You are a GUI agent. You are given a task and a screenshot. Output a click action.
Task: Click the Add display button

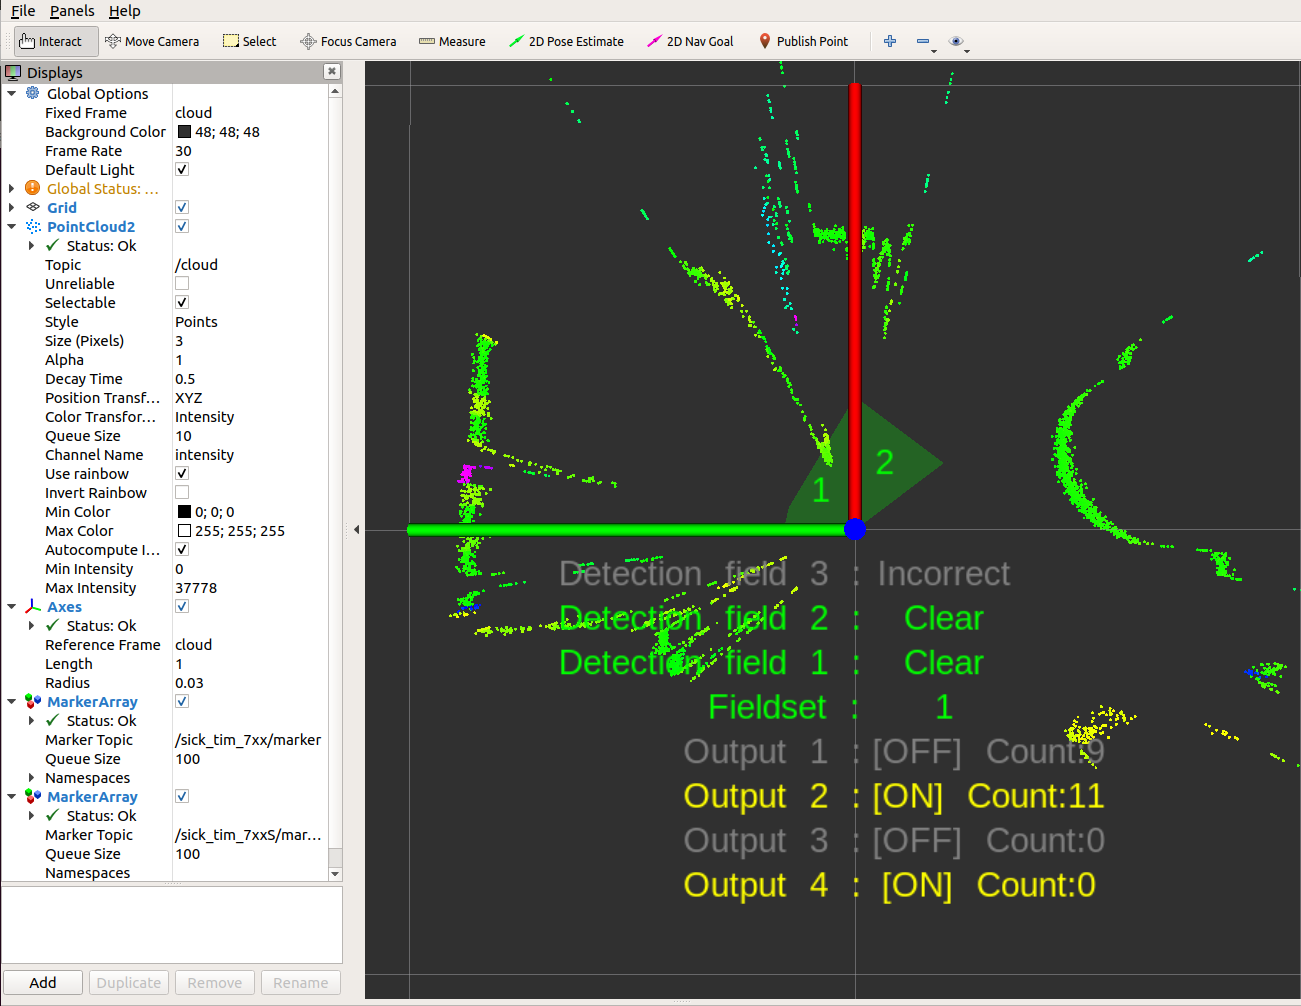(x=43, y=982)
